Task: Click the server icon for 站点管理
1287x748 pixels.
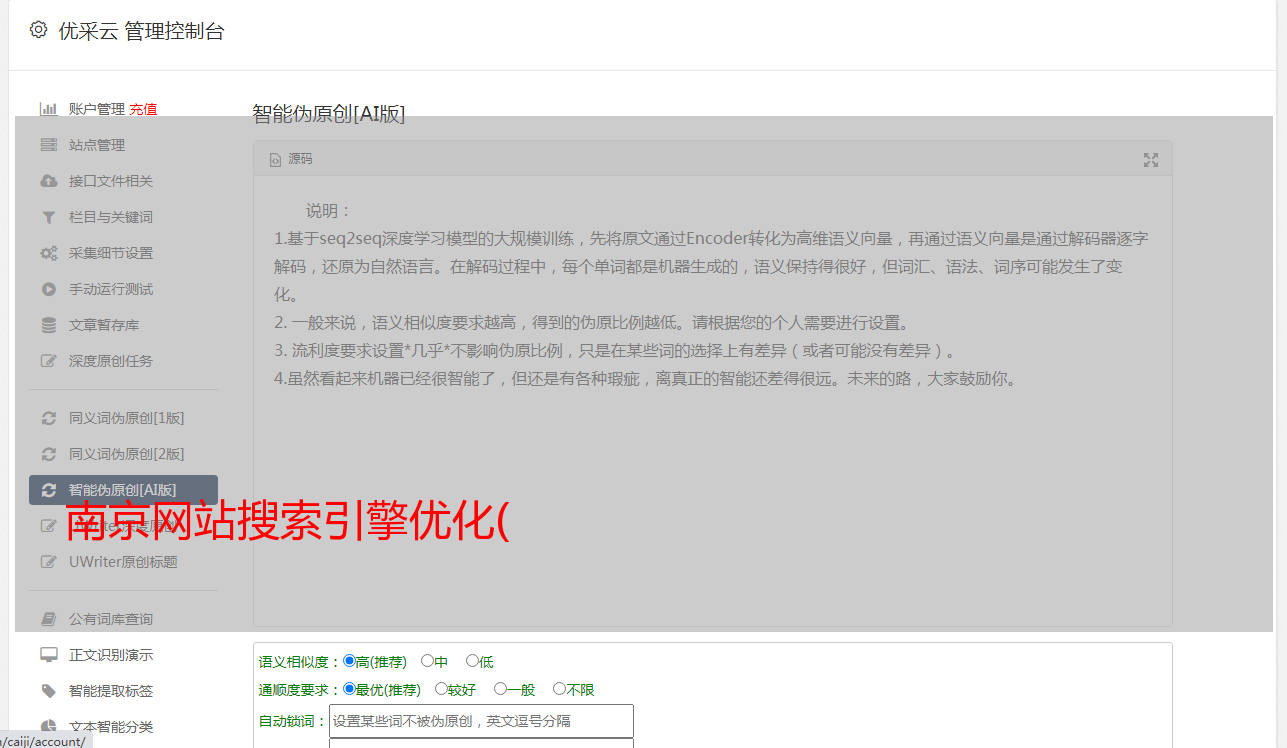Action: 48,145
